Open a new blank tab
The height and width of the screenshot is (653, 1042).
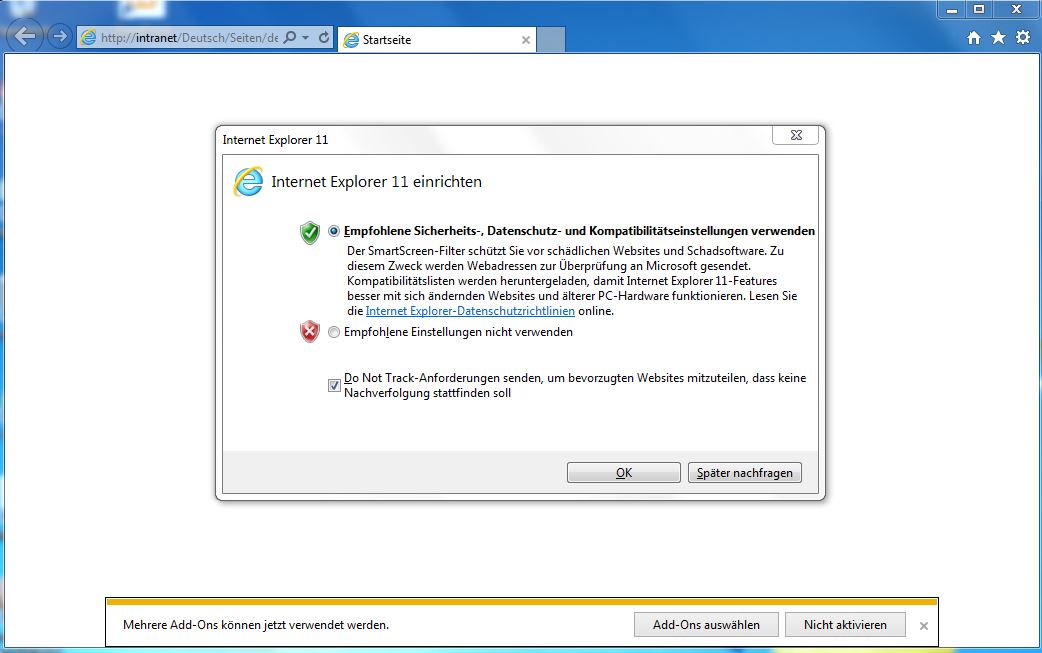551,40
